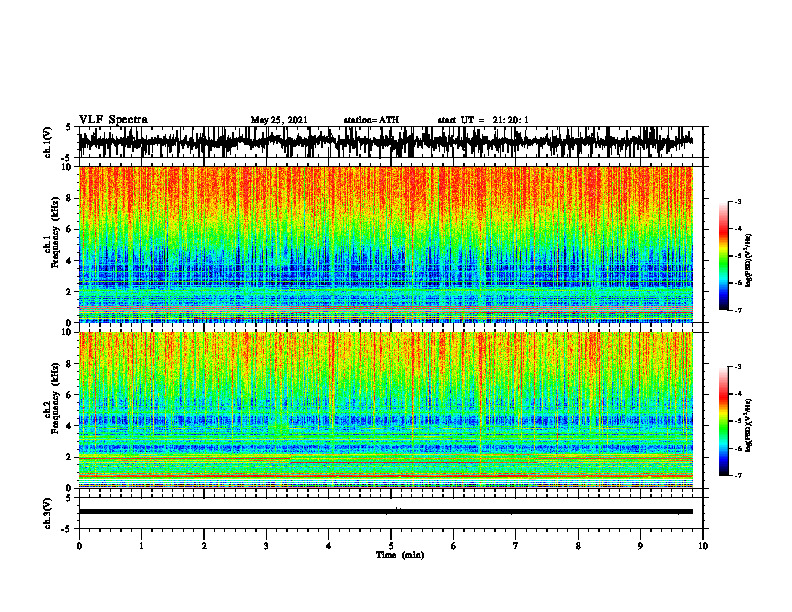Click the "start UT = 21:20: 1" header text
Image resolution: width=792 pixels, height=612 pixels.
click(x=483, y=120)
